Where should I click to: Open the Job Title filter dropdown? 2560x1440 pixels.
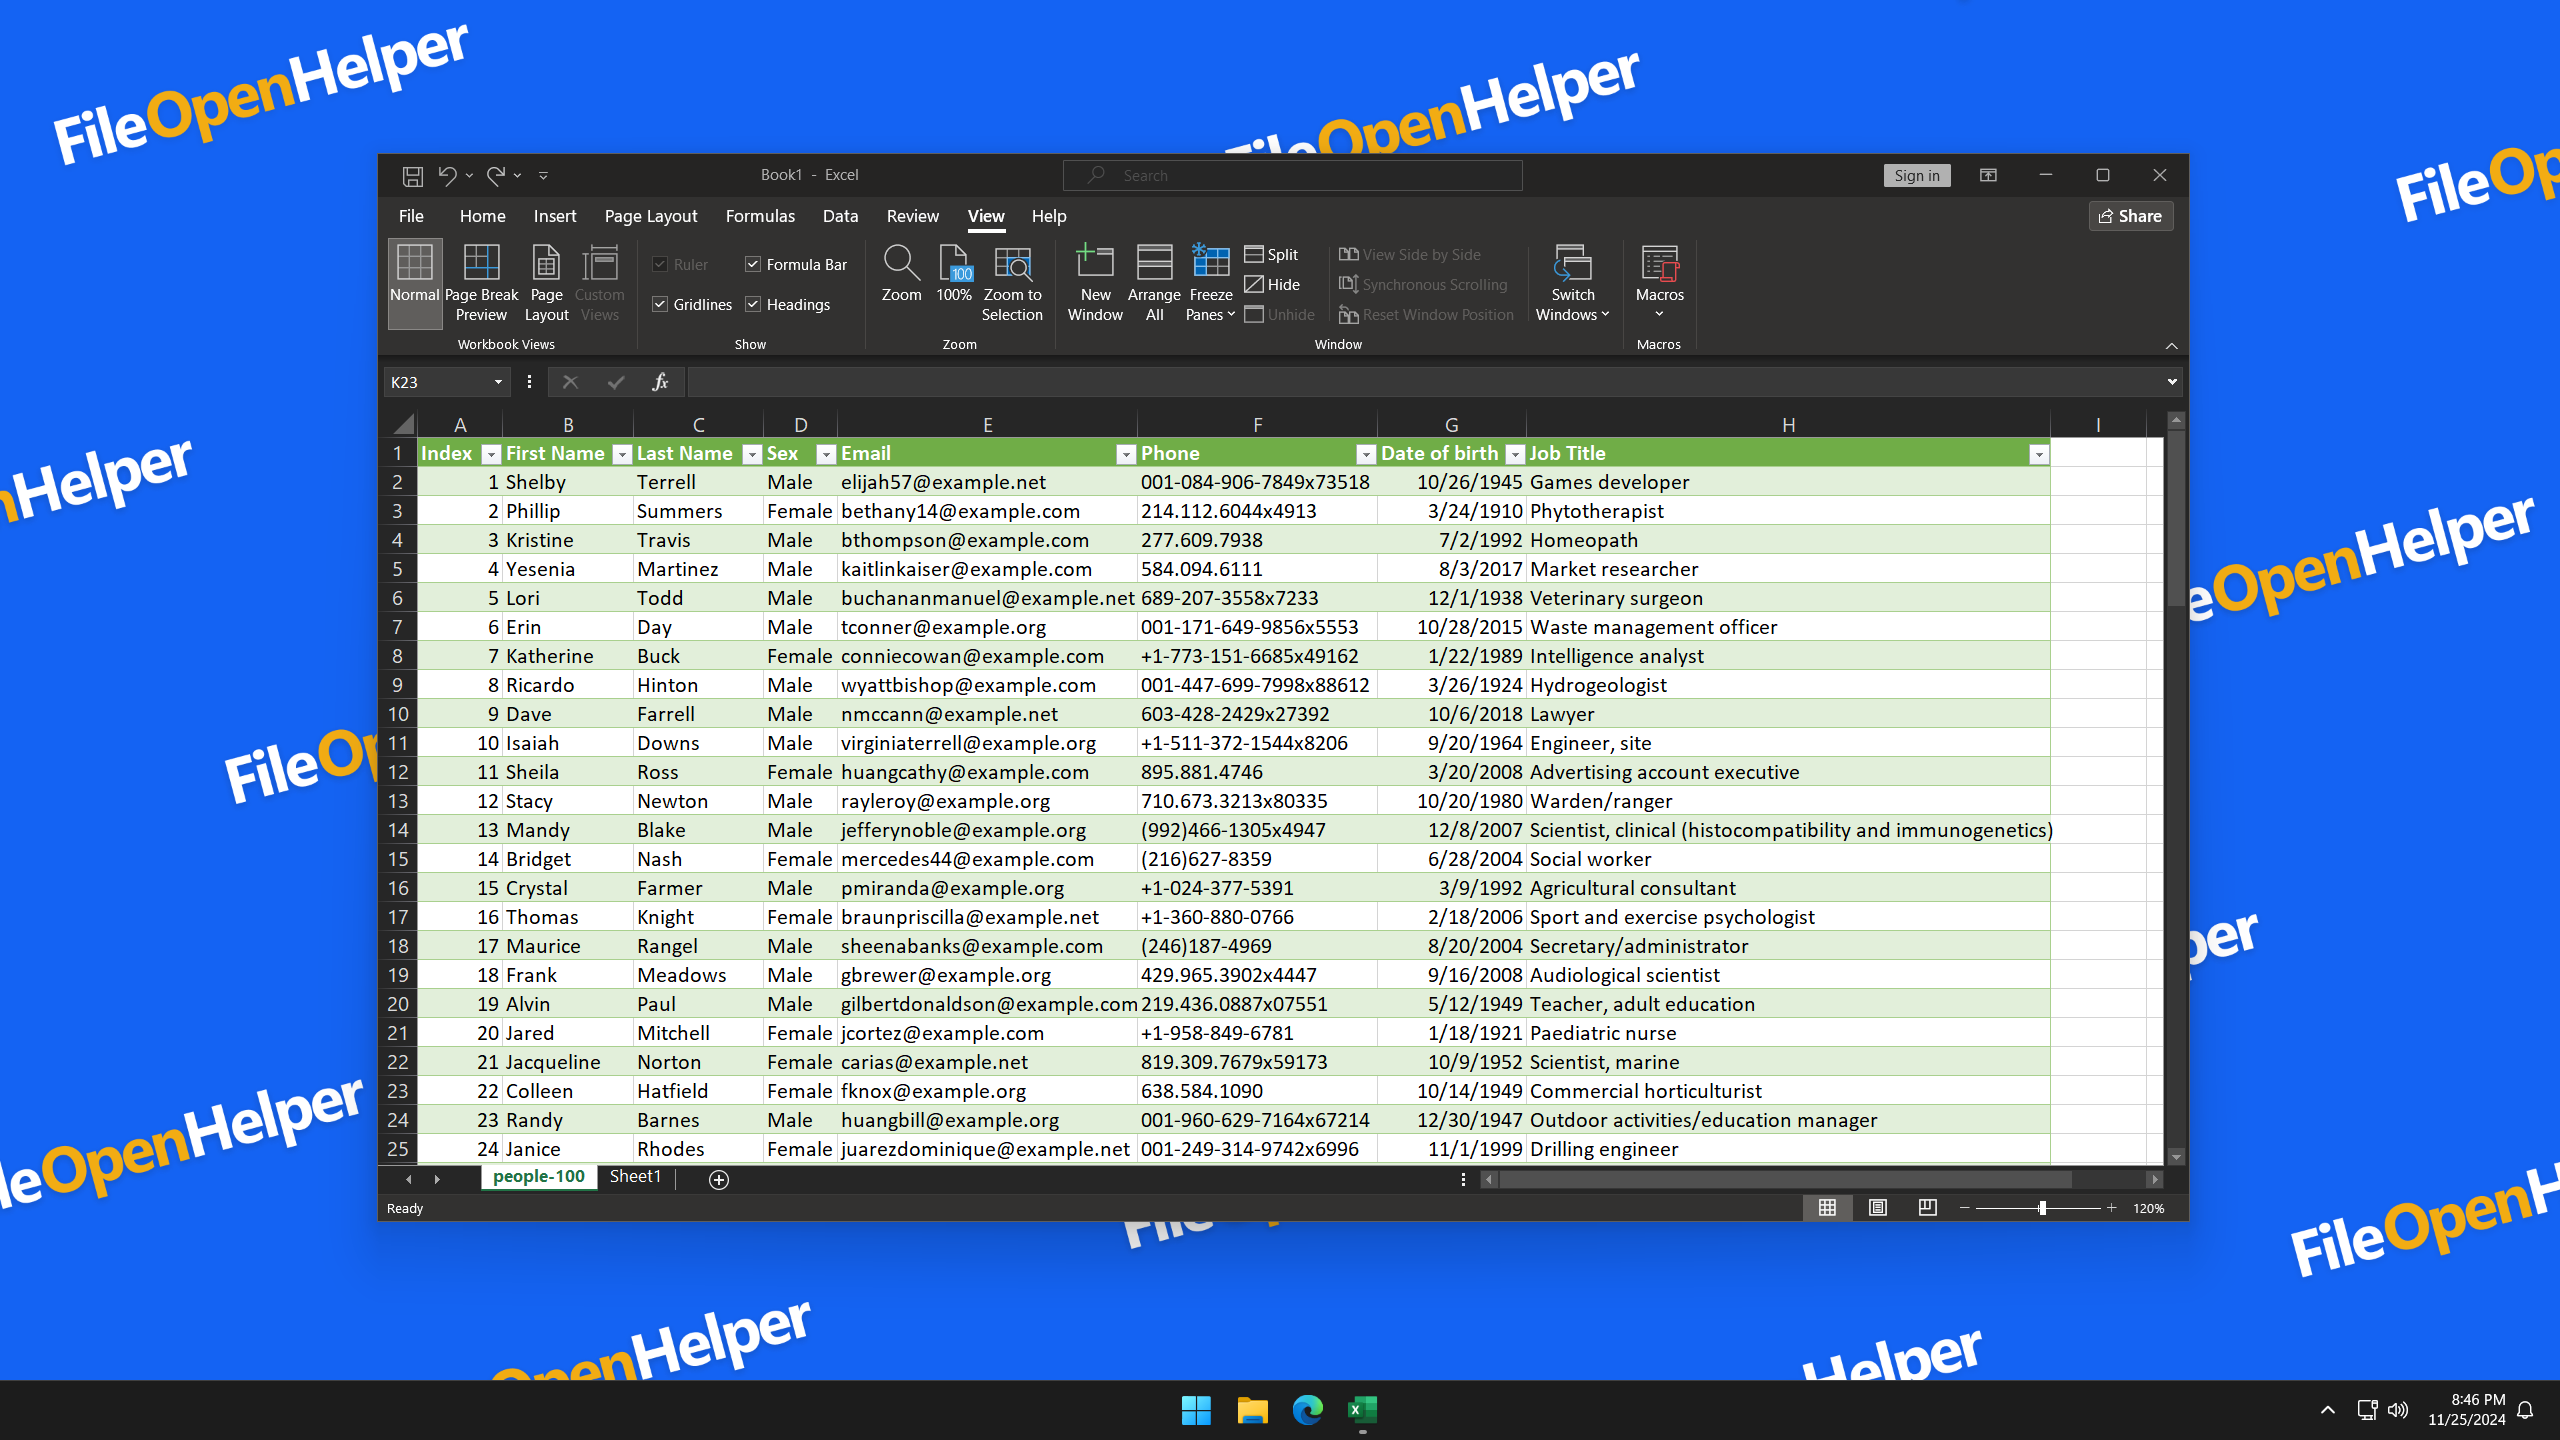2038,455
